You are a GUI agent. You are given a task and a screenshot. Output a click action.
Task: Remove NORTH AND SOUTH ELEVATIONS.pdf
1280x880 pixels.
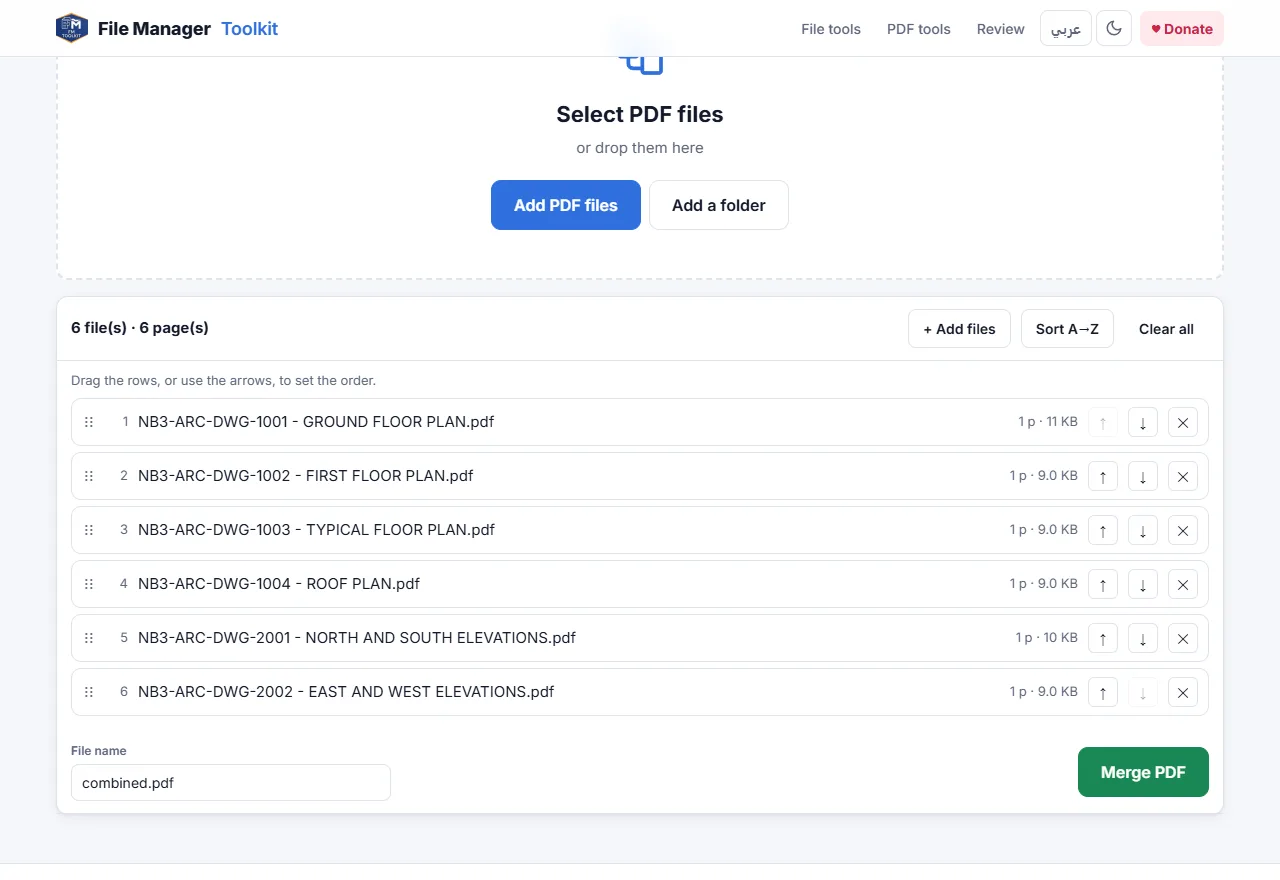[x=1183, y=638]
